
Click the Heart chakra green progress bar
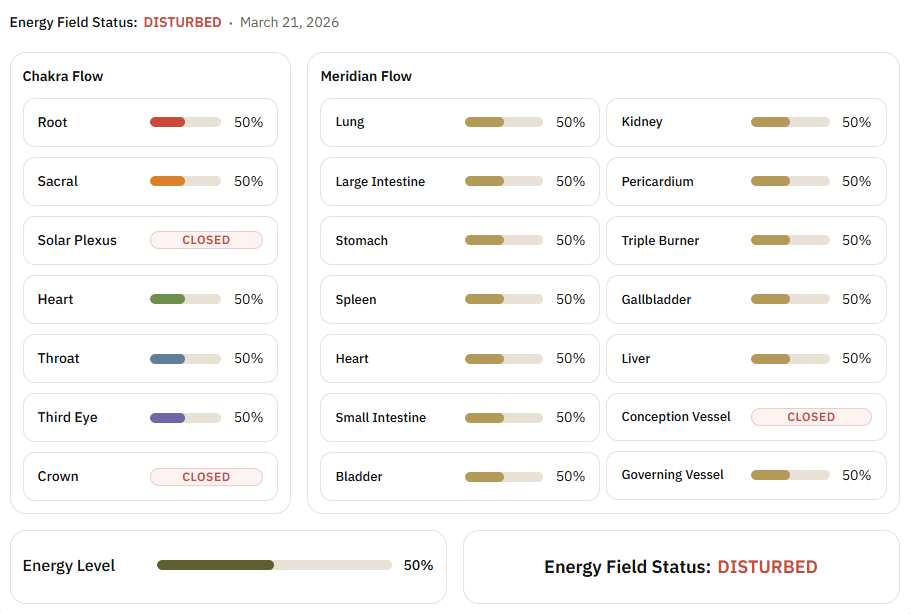185,299
